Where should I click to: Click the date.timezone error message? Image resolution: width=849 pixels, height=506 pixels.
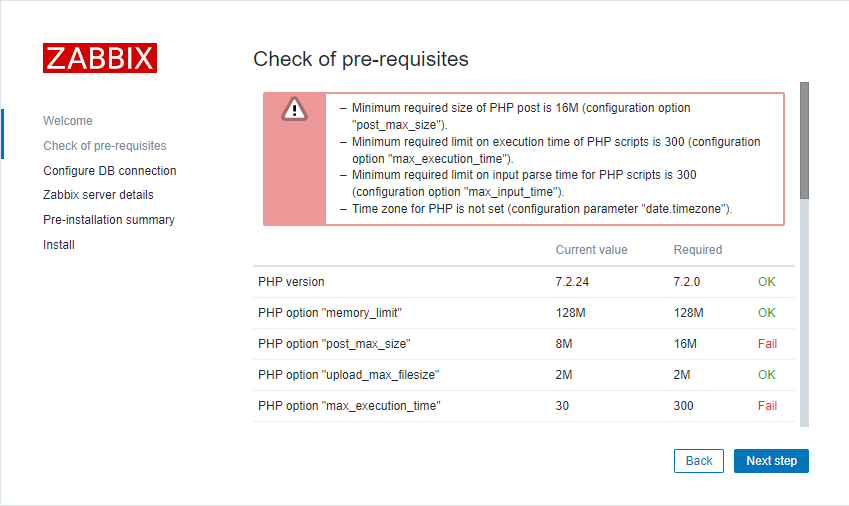pos(541,209)
